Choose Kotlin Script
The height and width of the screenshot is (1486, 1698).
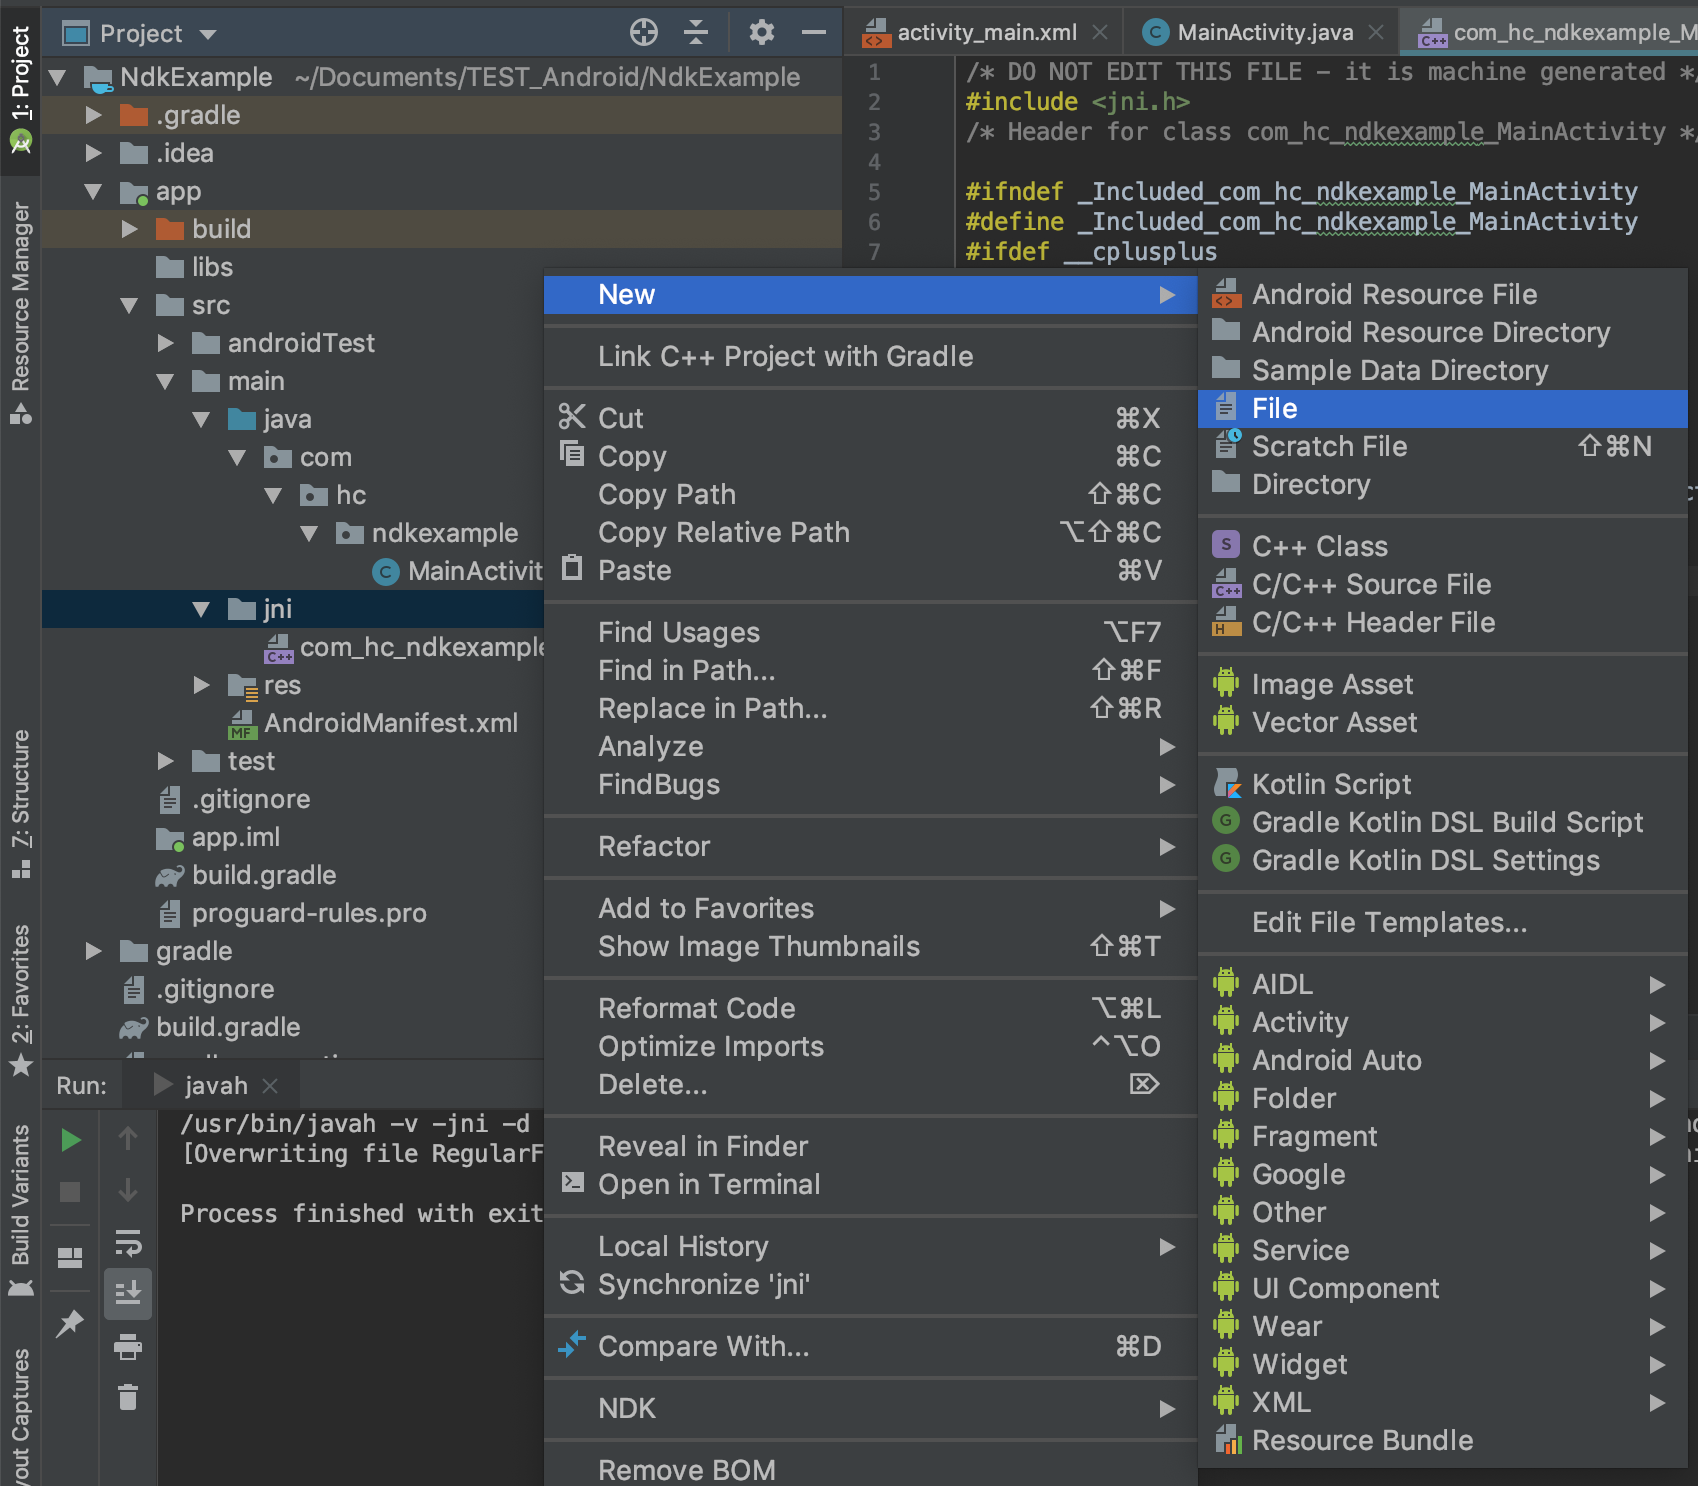coord(1442,784)
